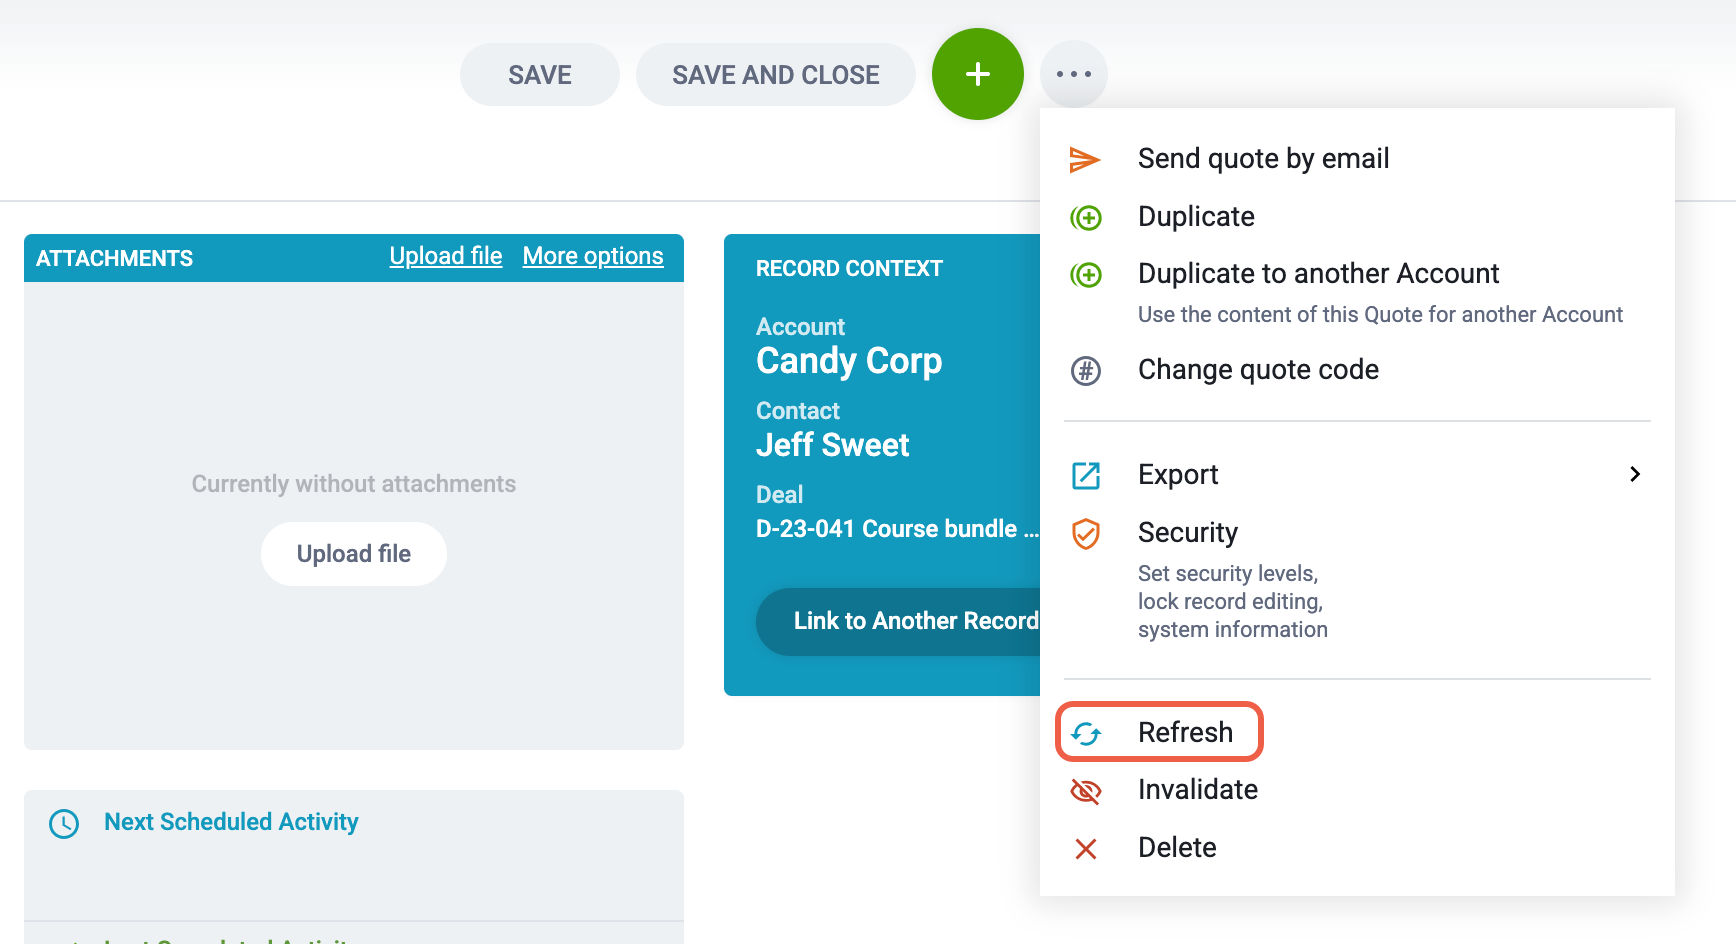Screen dimensions: 1736x944
Task: Click the SAVE AND CLOSE button
Action: (x=776, y=75)
